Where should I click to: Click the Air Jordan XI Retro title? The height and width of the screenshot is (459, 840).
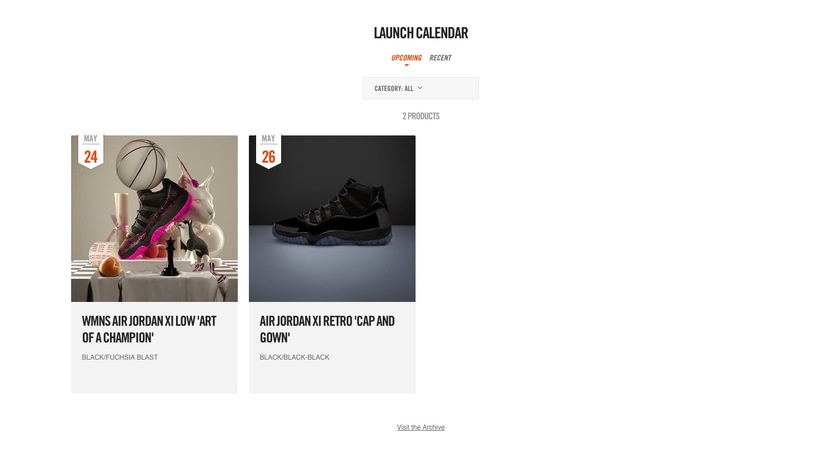(x=327, y=329)
